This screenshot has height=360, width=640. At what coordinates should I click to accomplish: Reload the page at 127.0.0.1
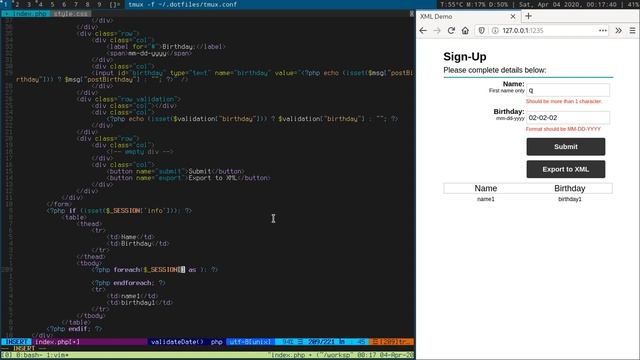[x=451, y=31]
